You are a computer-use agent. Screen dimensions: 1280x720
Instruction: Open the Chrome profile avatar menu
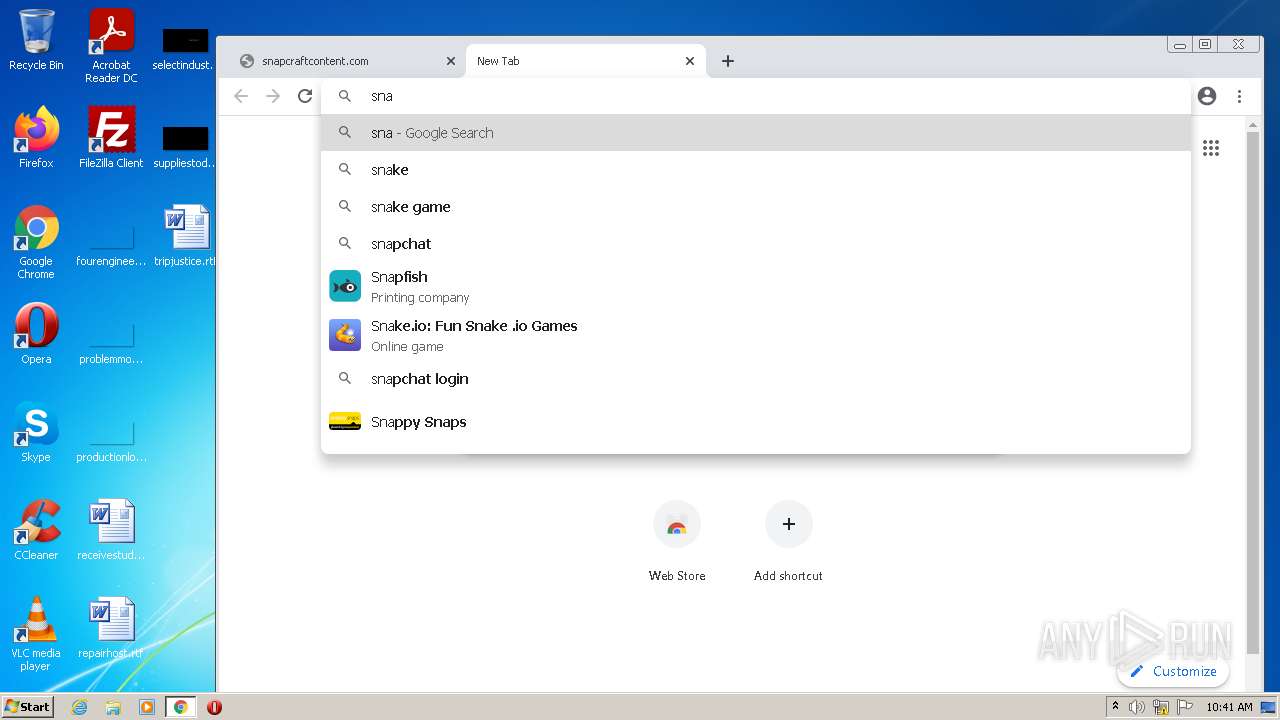point(1207,96)
